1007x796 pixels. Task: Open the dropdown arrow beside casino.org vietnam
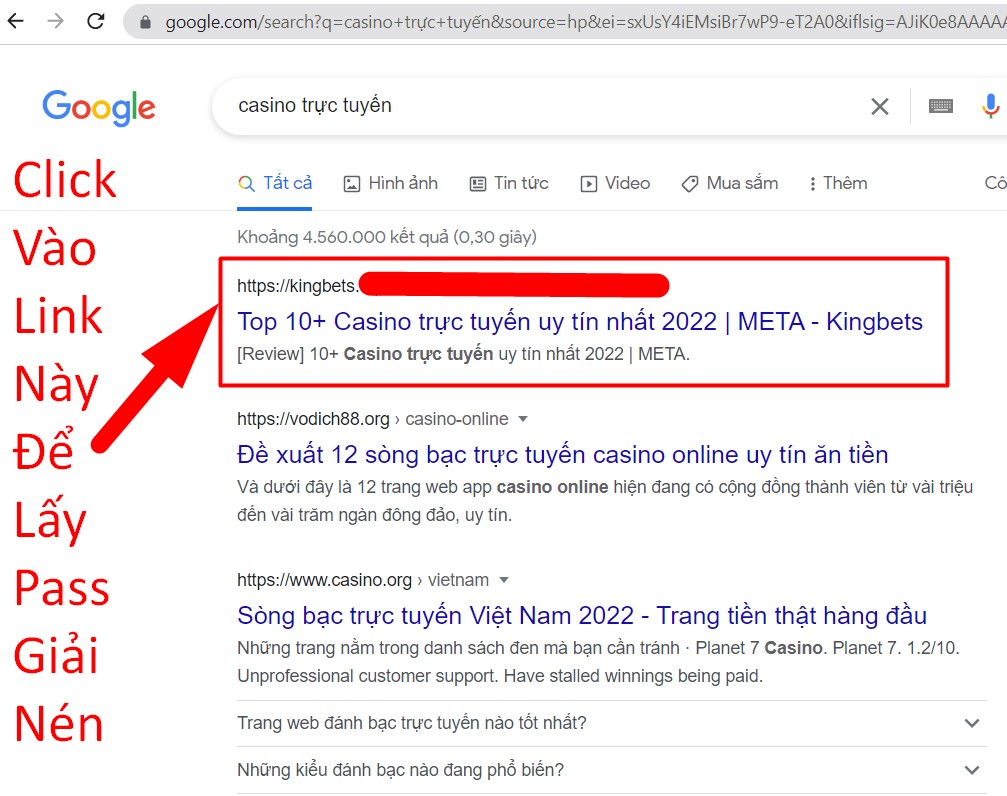coord(504,580)
